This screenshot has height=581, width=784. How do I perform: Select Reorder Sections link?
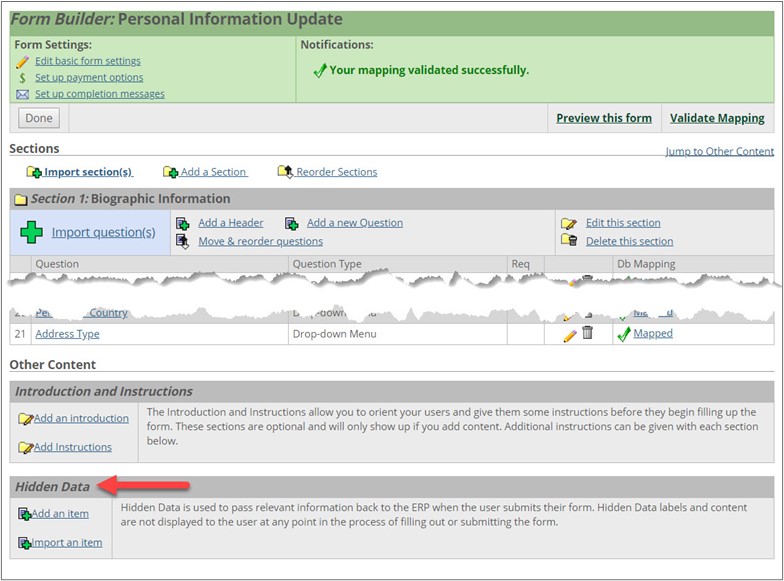tap(336, 172)
